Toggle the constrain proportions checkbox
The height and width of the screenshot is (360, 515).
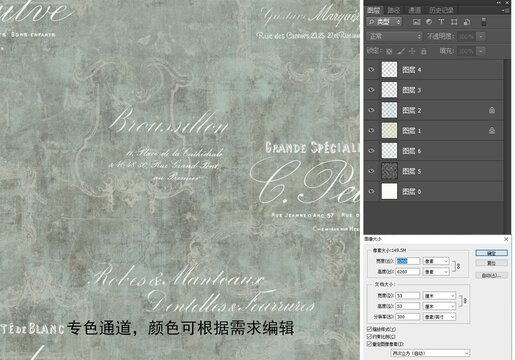[x=369, y=337]
